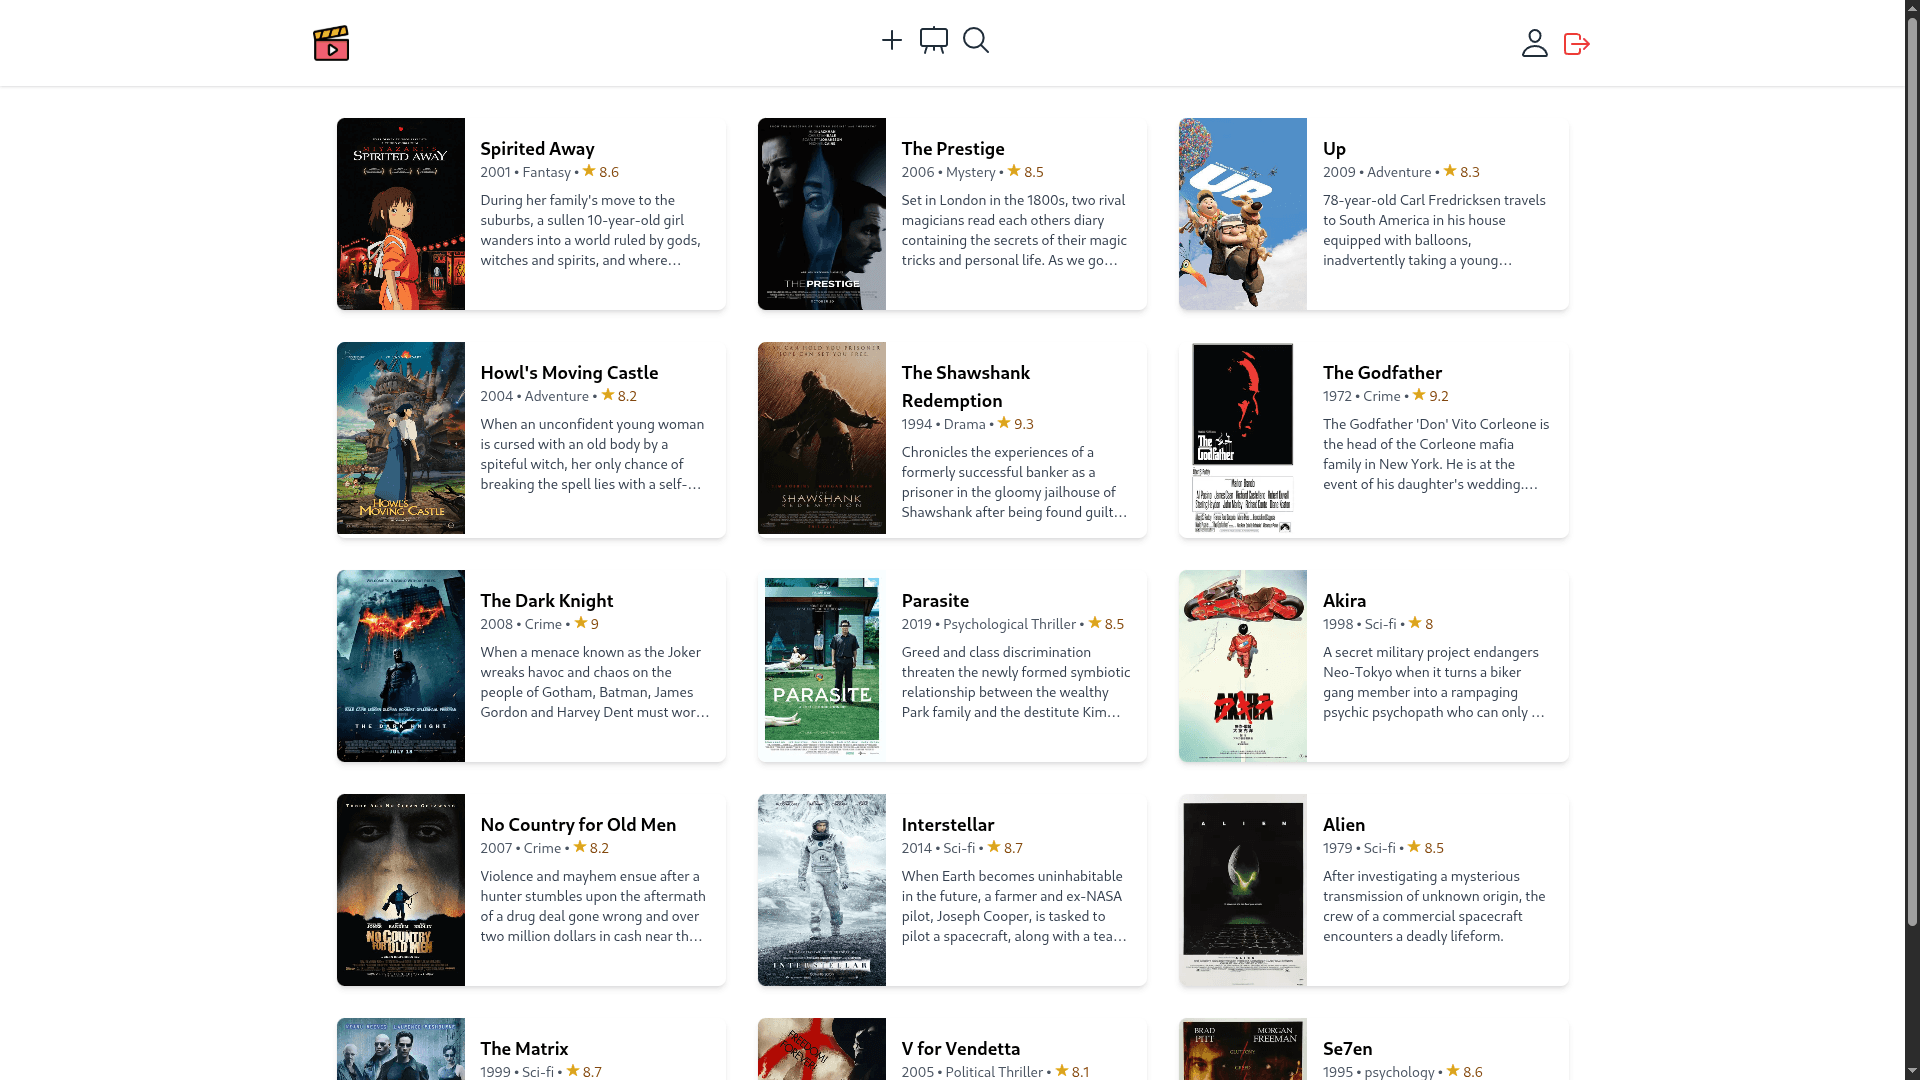Open The Godfather title
This screenshot has height=1080, width=1920.
coord(1382,373)
